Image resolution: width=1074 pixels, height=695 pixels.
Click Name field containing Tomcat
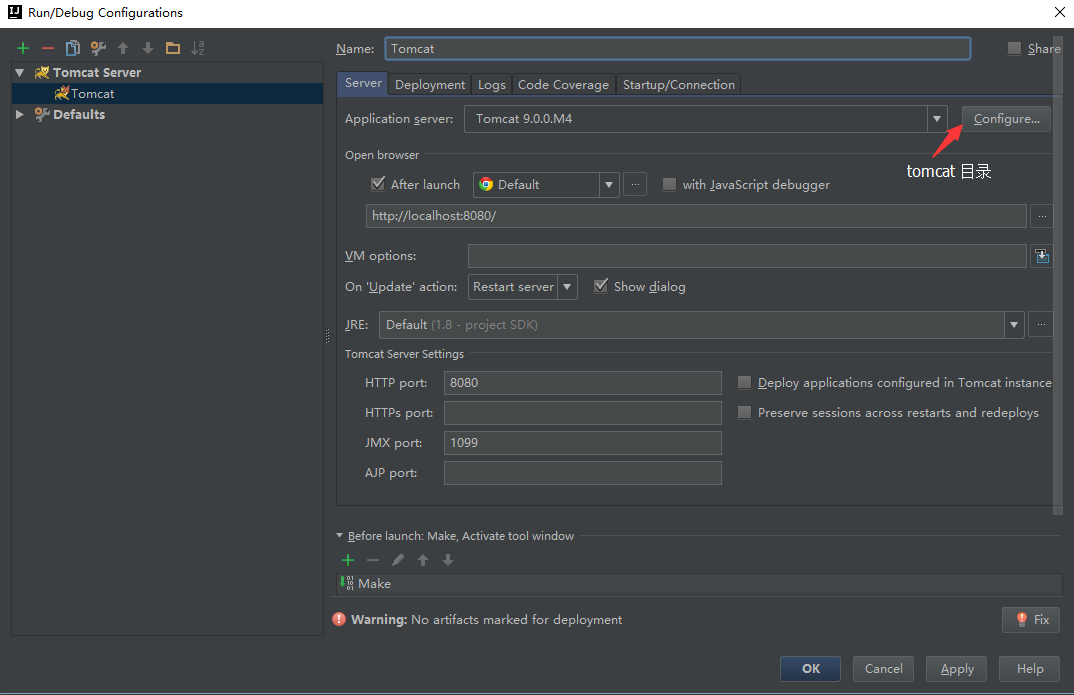(x=677, y=49)
